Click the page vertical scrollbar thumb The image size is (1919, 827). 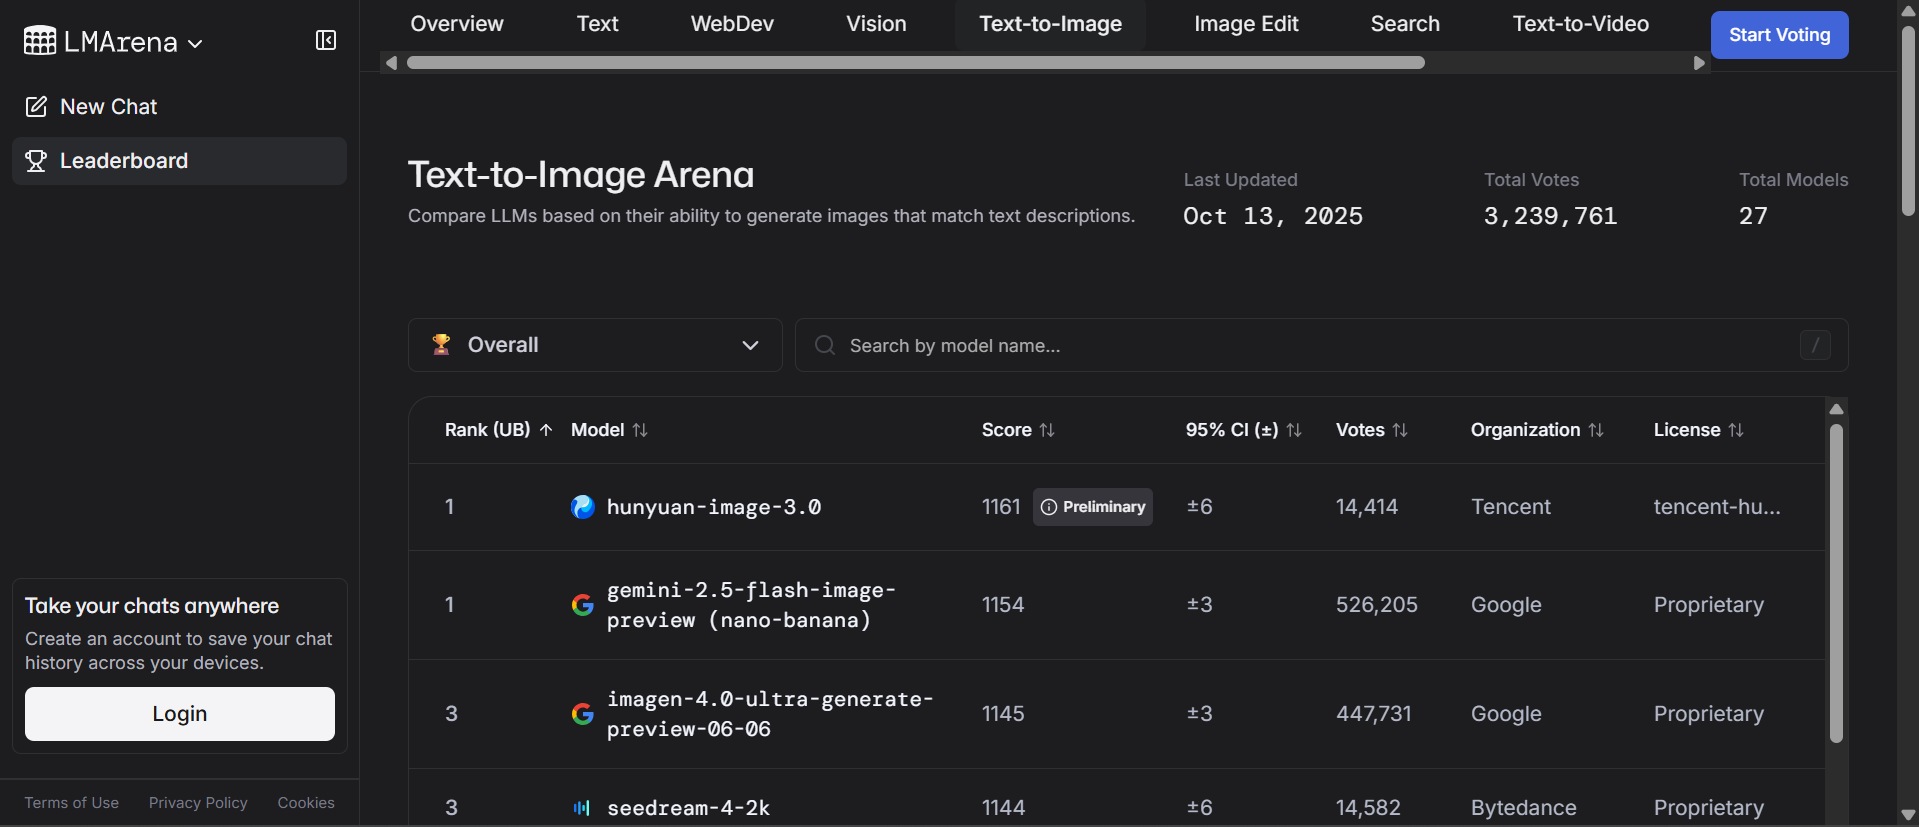coord(1908,120)
